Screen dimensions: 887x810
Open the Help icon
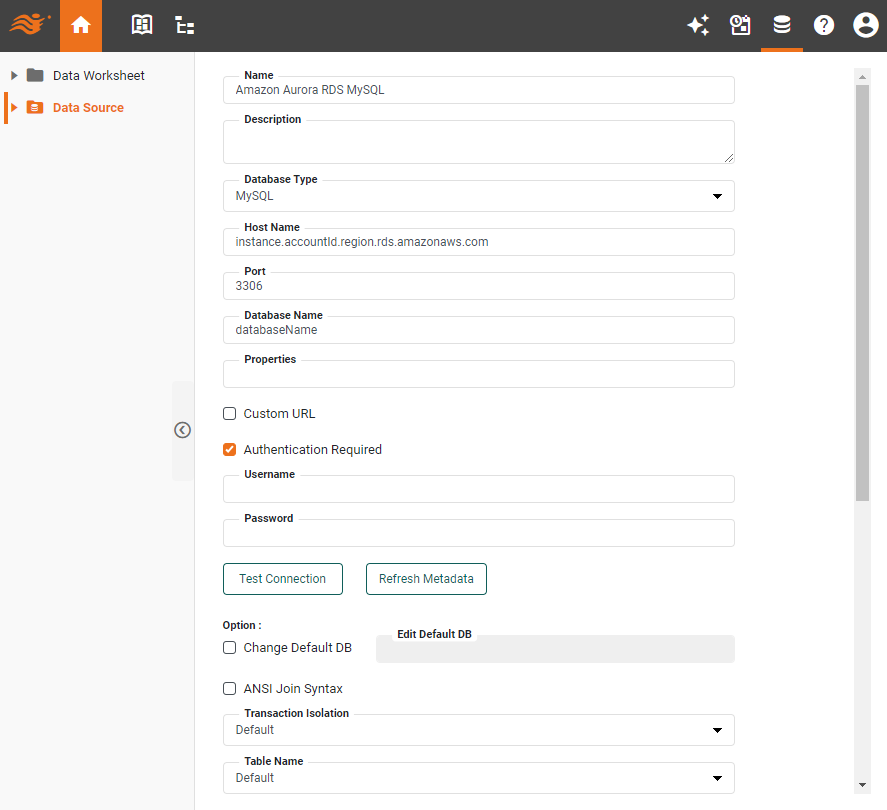[x=823, y=25]
